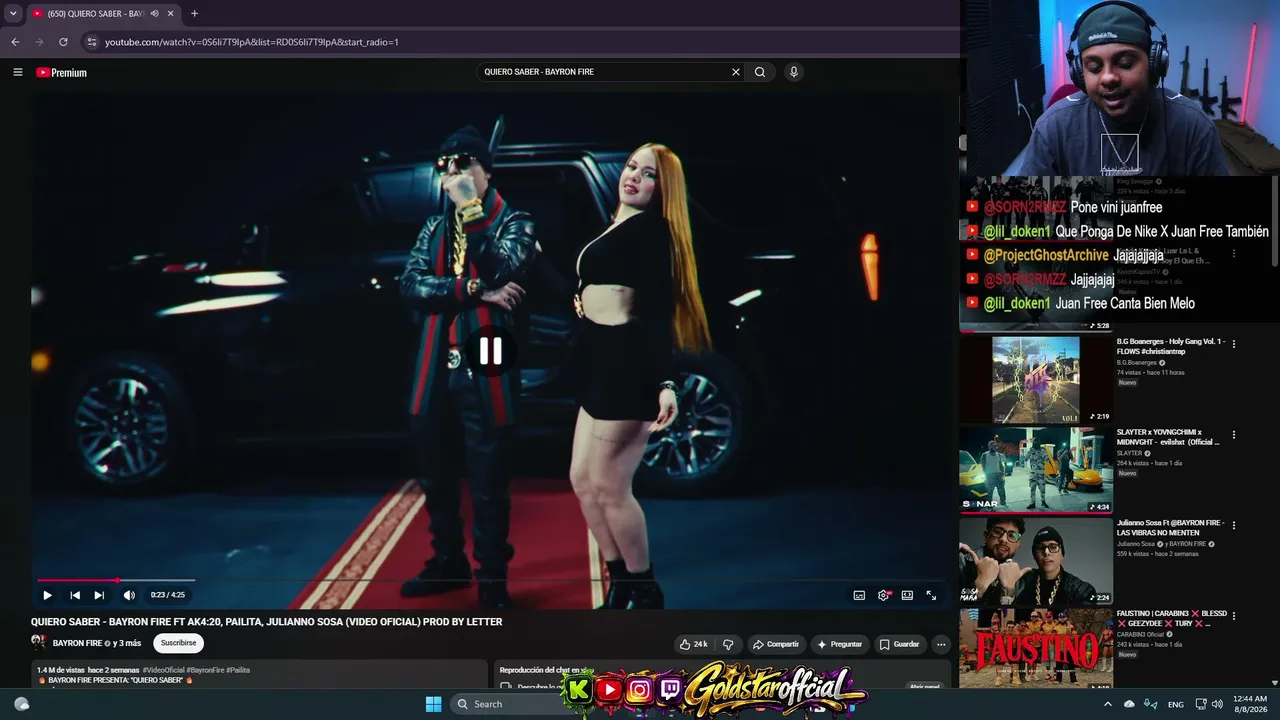Open network settings from tray

1201,704
